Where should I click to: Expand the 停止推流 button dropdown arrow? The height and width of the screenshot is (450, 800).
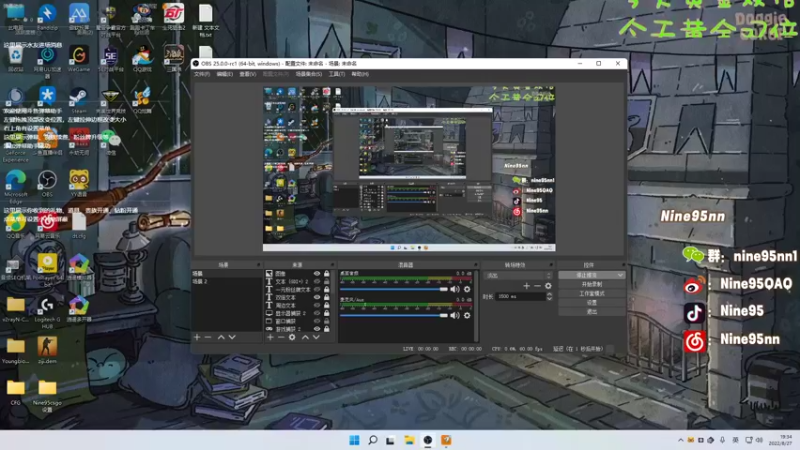click(x=620, y=275)
